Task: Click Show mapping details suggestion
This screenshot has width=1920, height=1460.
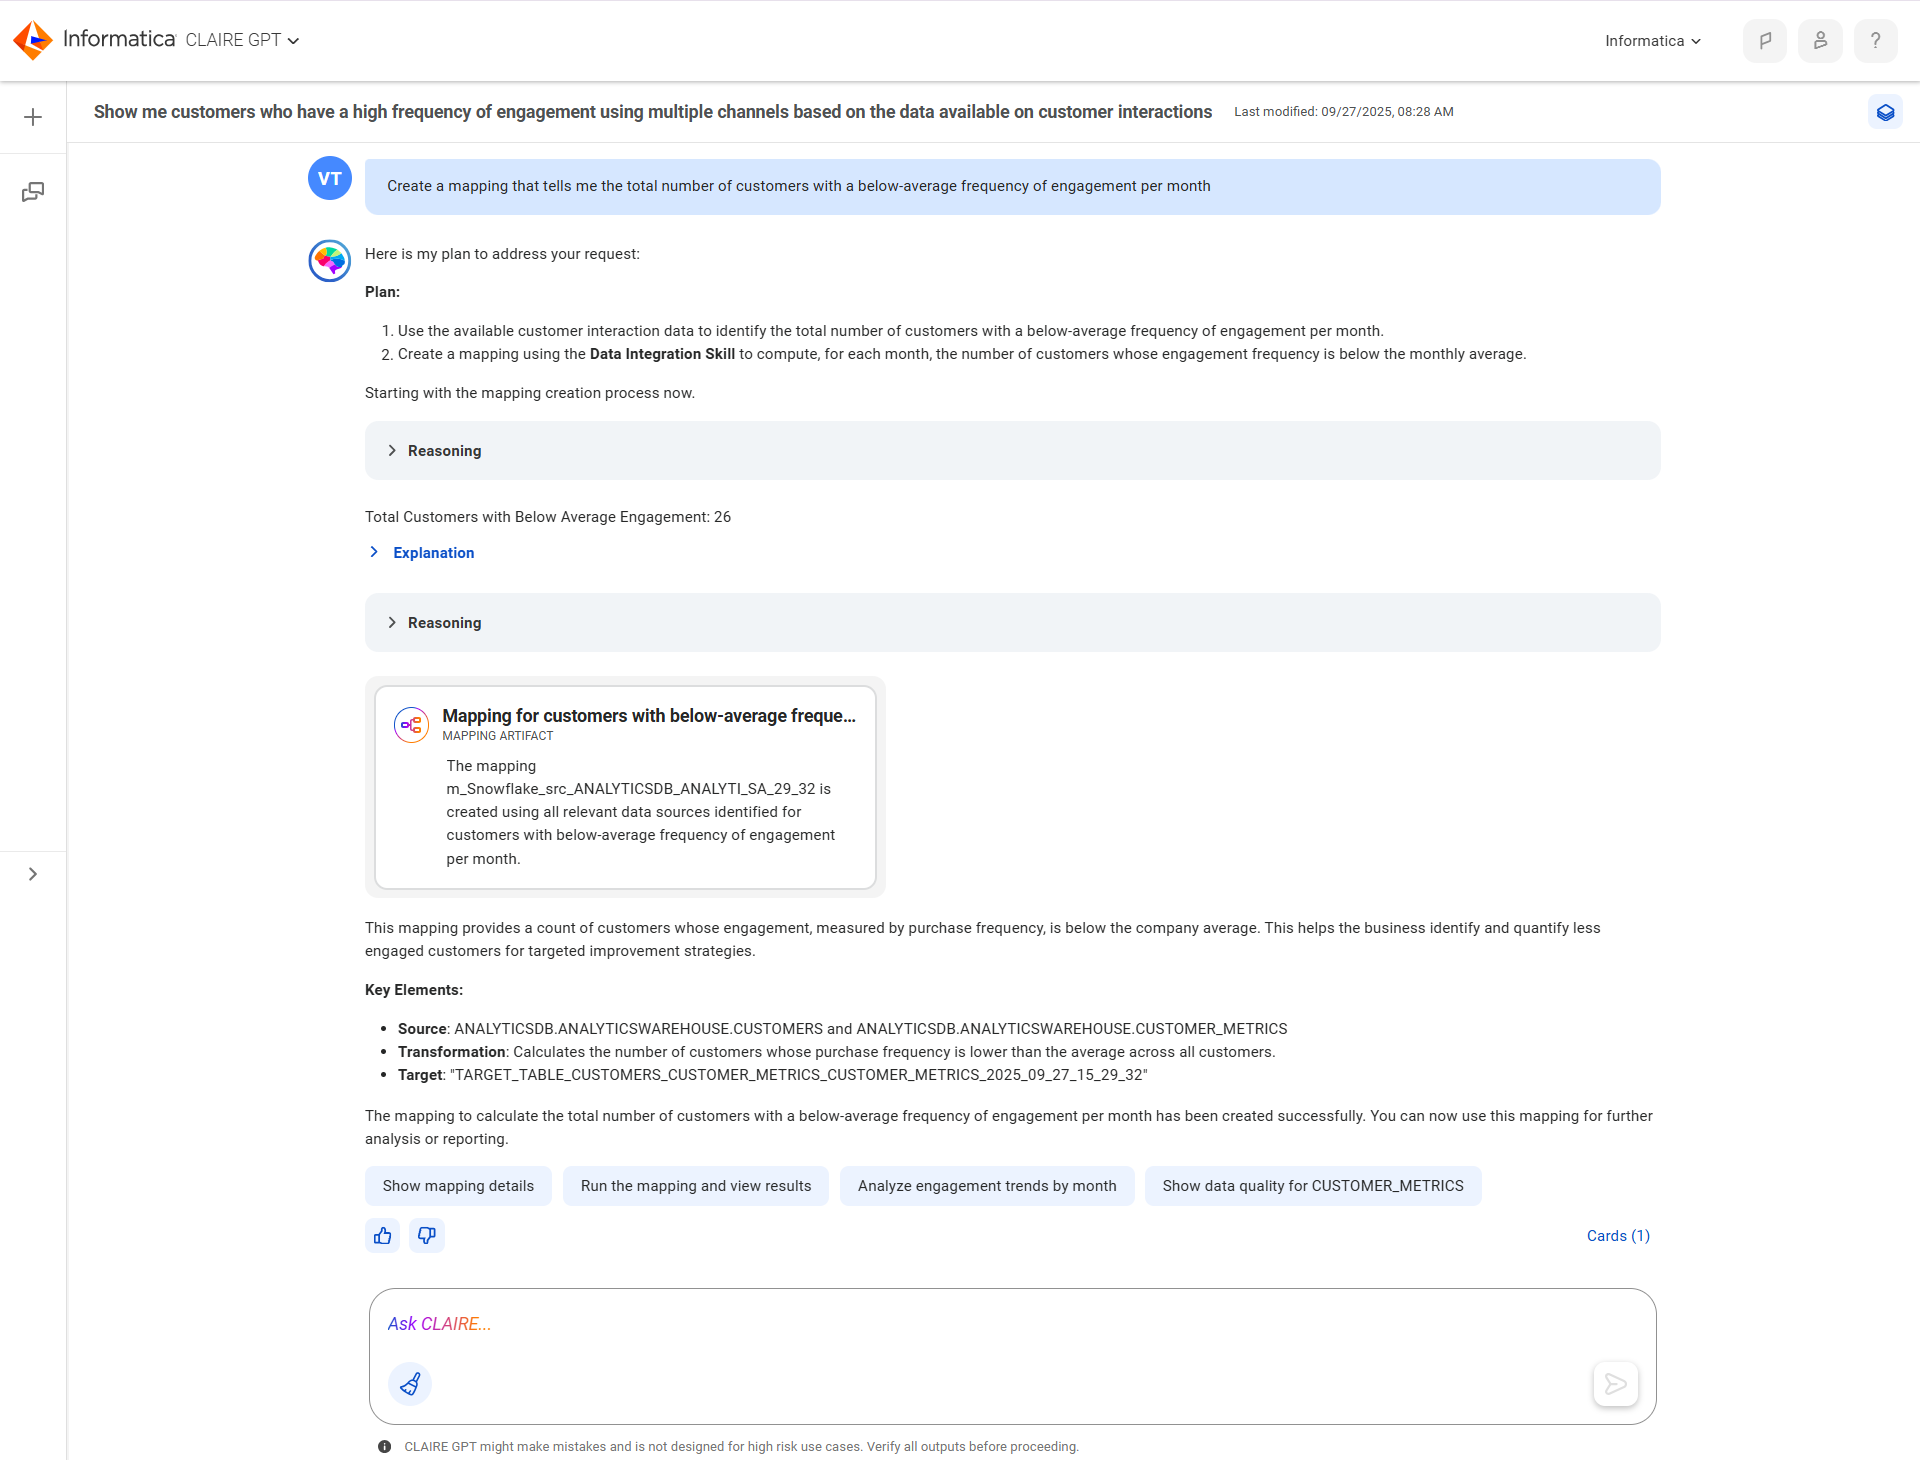Action: point(458,1186)
